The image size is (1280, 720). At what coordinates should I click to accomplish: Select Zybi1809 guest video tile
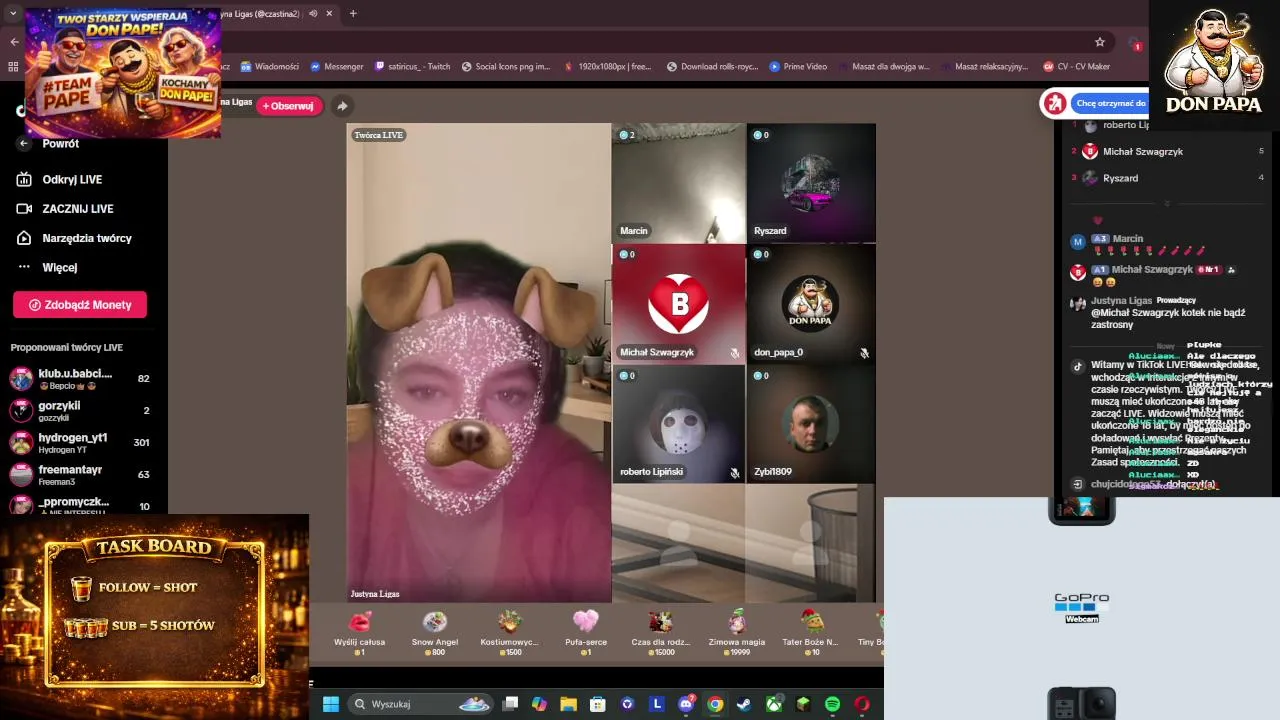coord(811,424)
